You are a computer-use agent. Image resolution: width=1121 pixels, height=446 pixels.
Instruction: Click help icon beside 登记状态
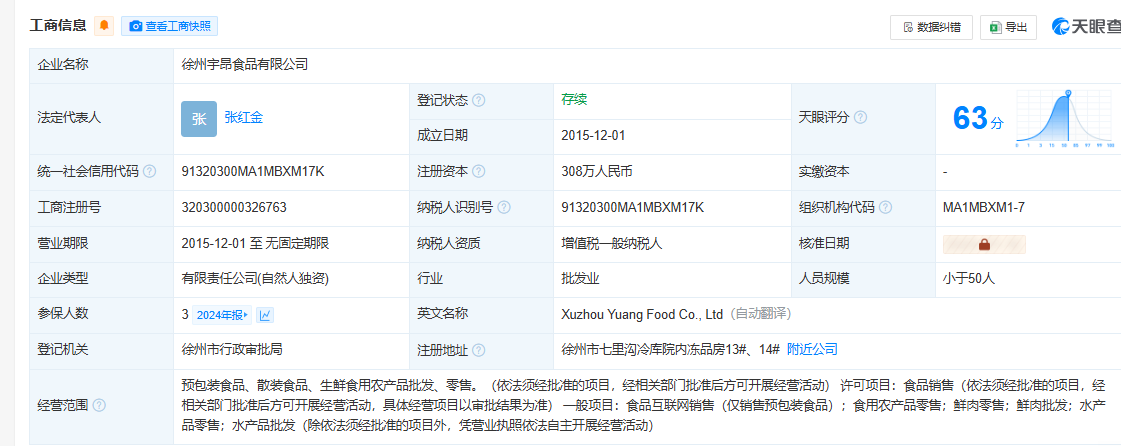pyautogui.click(x=478, y=101)
